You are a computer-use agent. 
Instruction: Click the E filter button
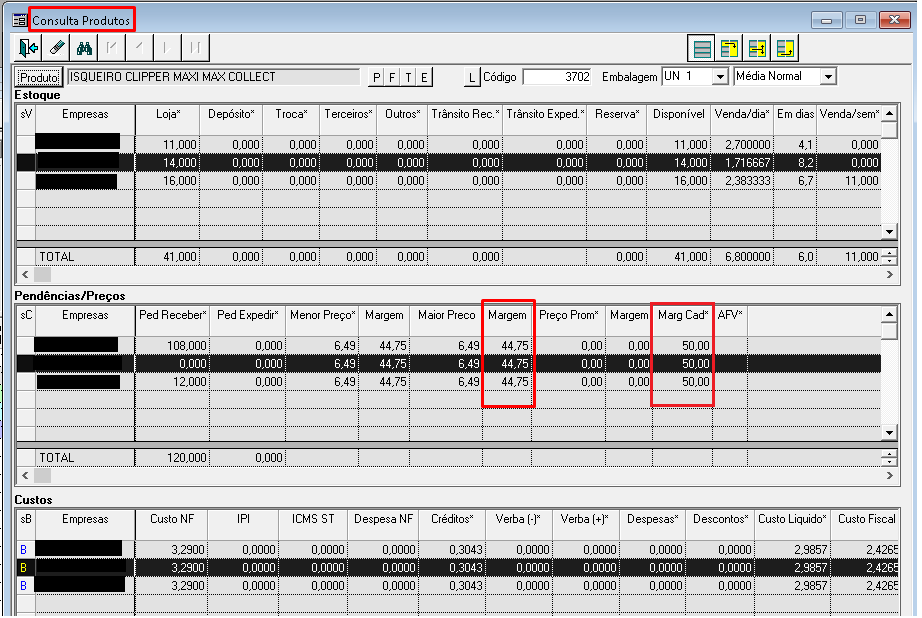pos(424,77)
